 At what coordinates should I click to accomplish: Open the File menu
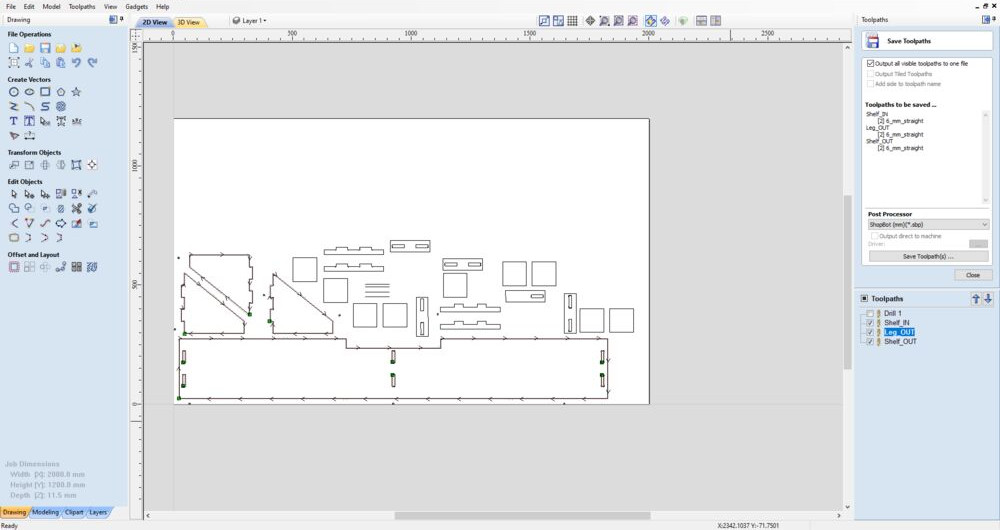(x=11, y=6)
